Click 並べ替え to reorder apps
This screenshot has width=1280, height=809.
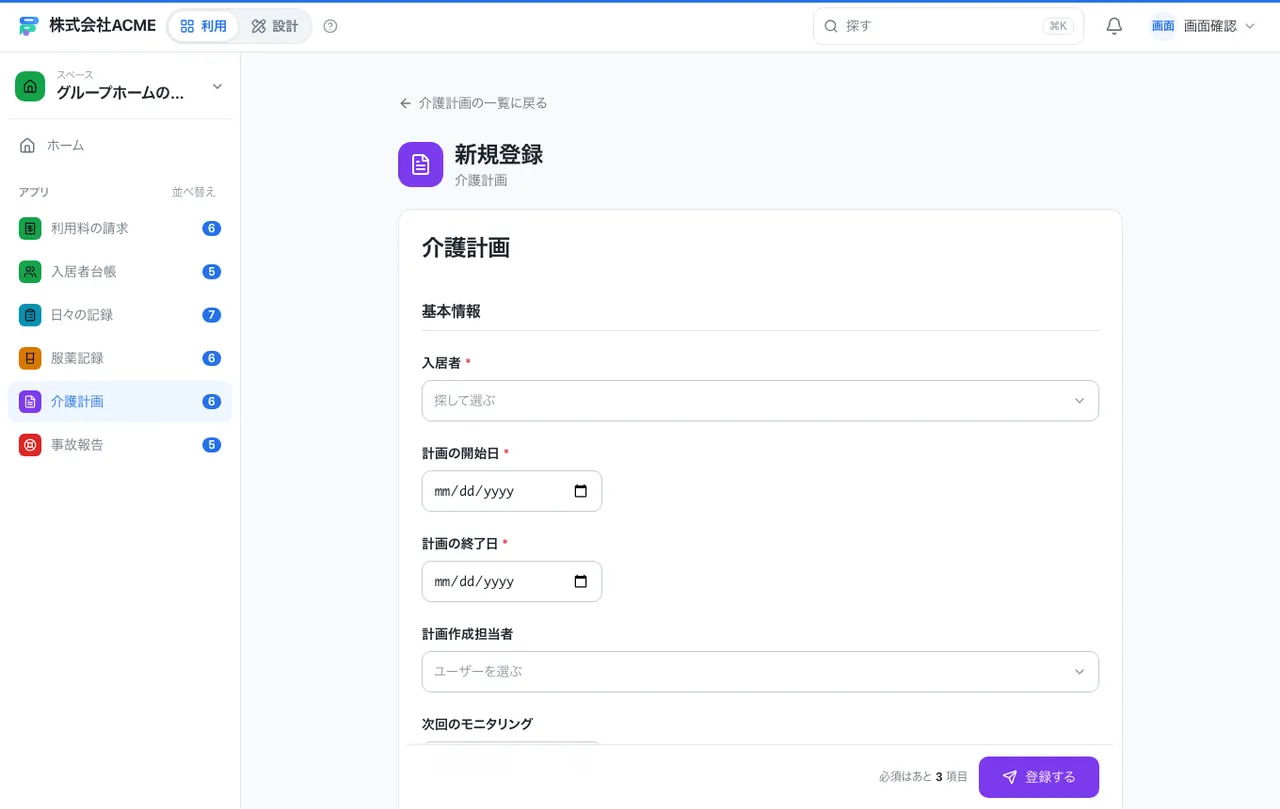[x=193, y=192]
